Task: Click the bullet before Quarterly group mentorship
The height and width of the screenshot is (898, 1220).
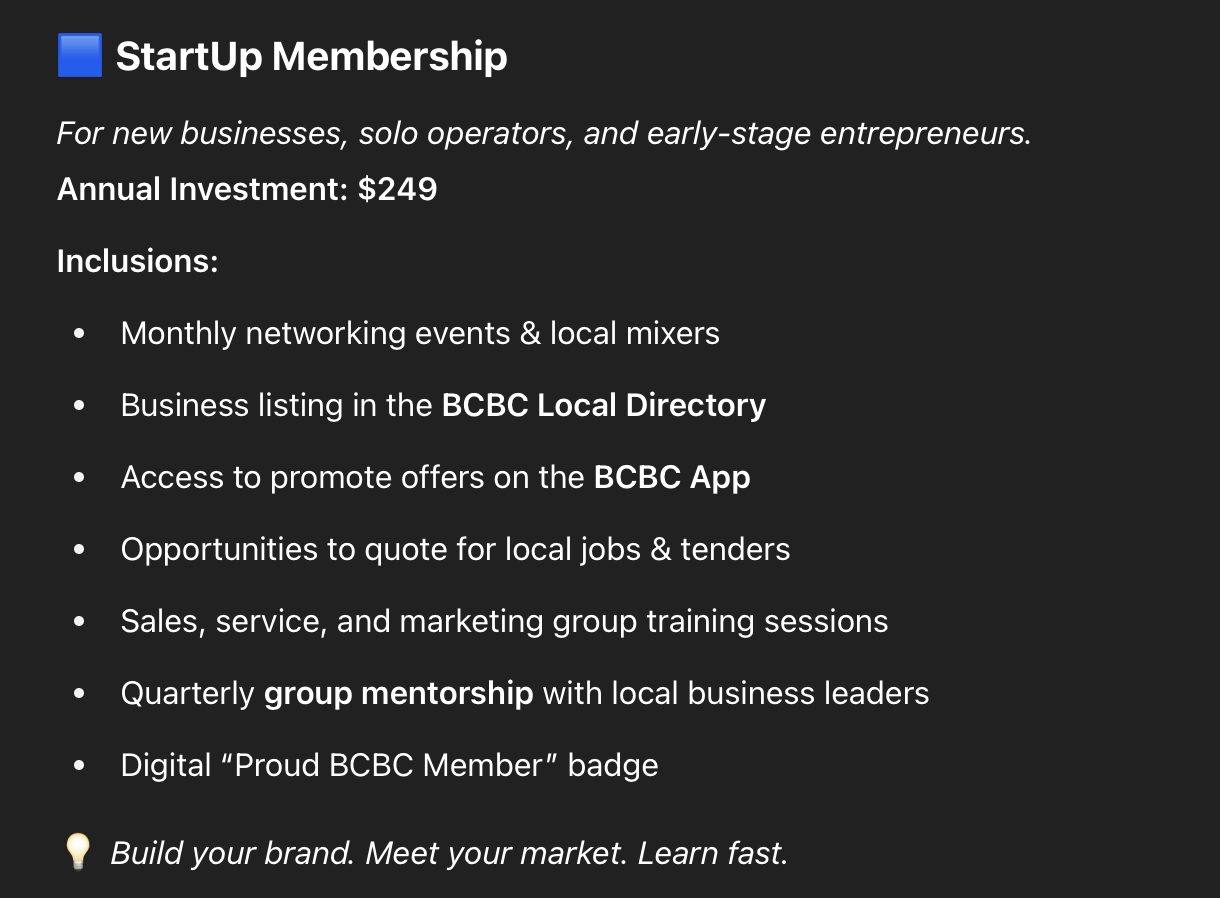Action: (80, 694)
